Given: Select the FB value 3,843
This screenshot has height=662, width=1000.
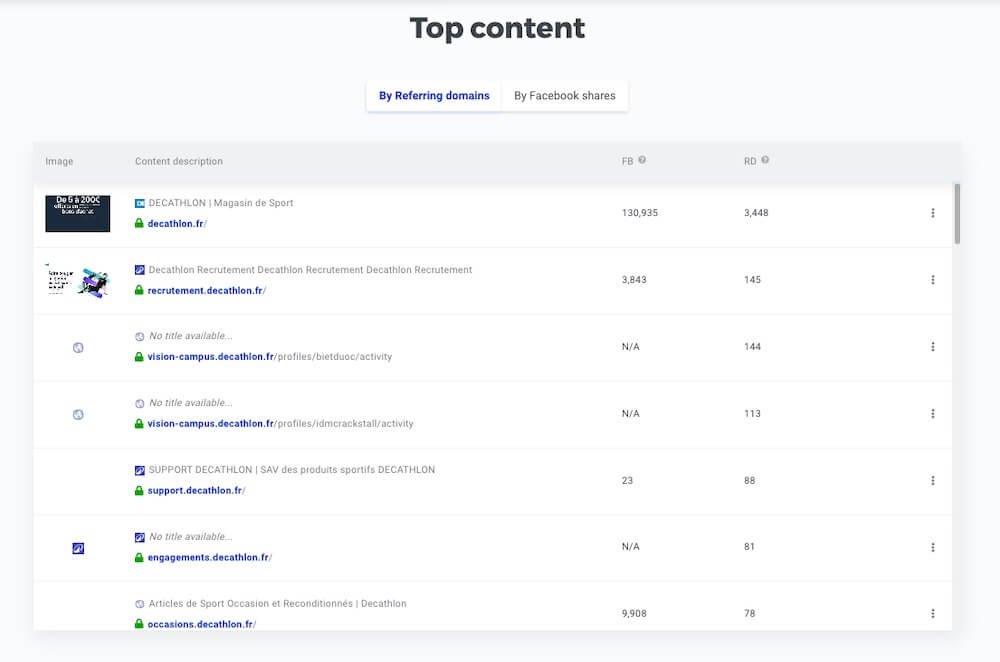Looking at the screenshot, I should (634, 280).
